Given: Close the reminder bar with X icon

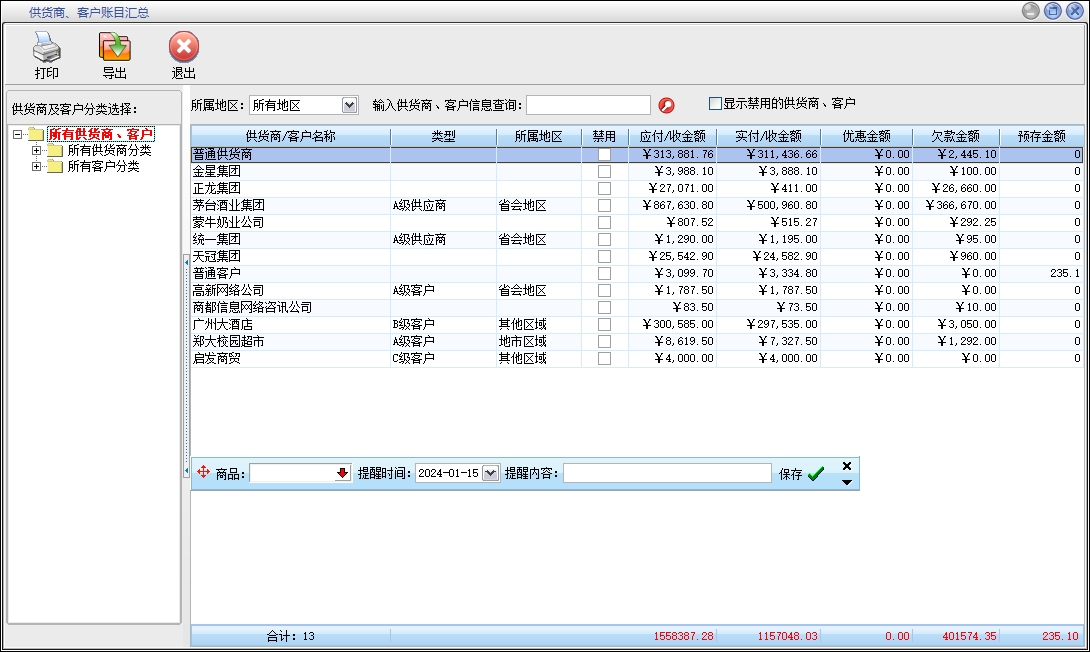Looking at the screenshot, I should [846, 466].
